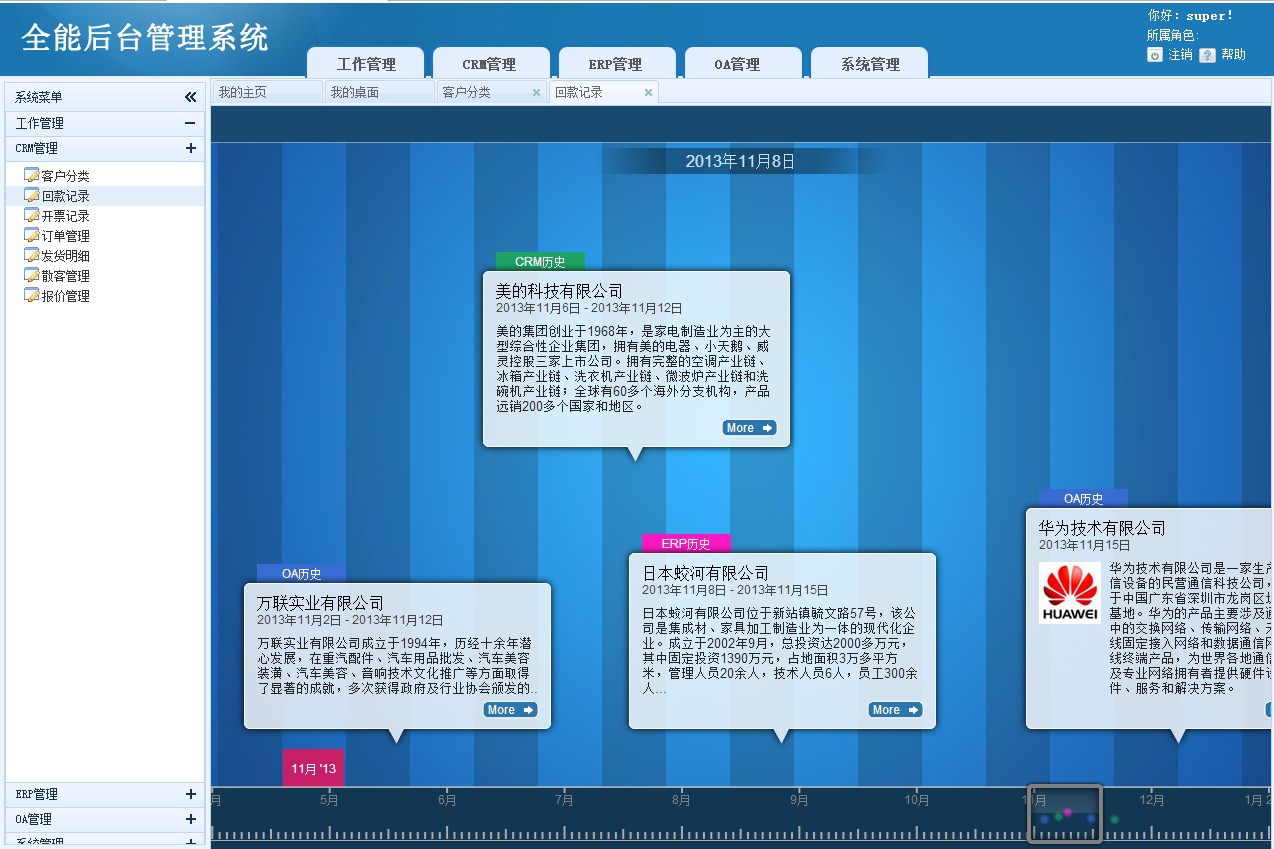Image resolution: width=1274 pixels, height=849 pixels.
Task: Click the 报价管理 tree item icon
Action: pyautogui.click(x=31, y=296)
